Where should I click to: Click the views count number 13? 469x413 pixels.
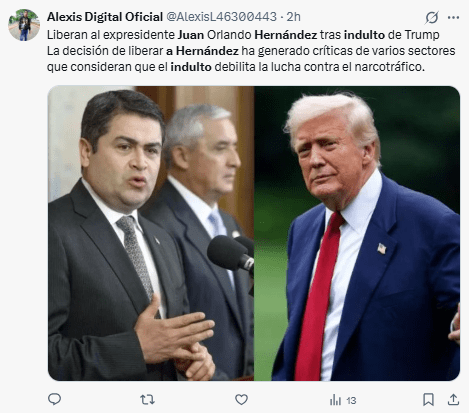(x=351, y=400)
